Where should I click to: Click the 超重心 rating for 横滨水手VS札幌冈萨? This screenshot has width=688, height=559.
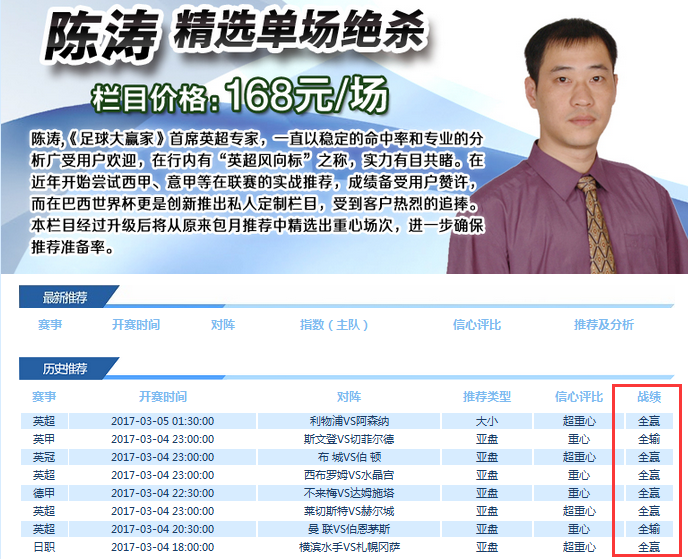pyautogui.click(x=579, y=547)
